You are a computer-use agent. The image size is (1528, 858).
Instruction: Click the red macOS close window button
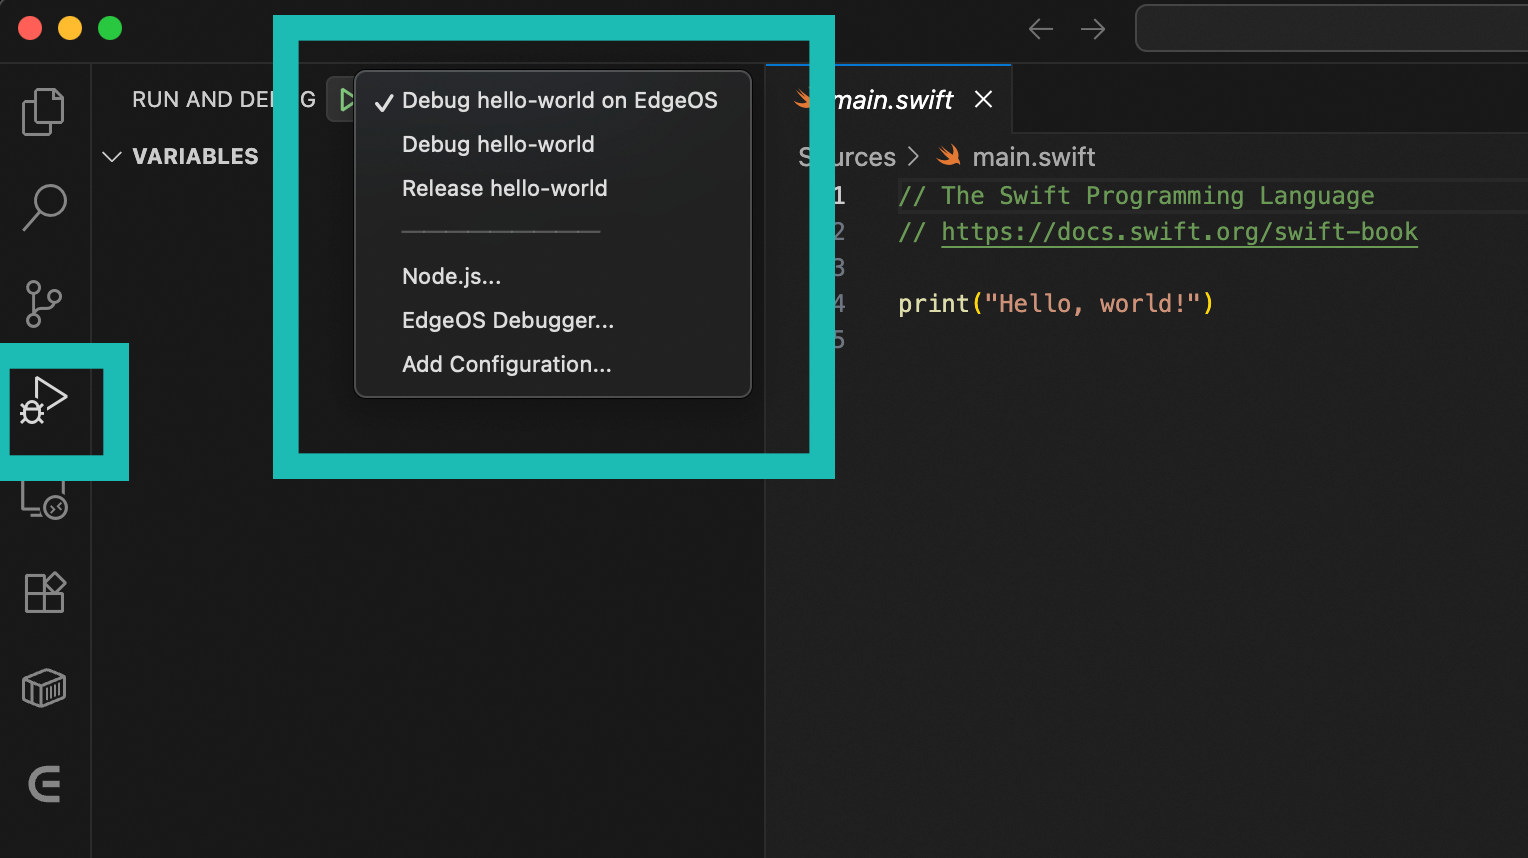pos(30,28)
